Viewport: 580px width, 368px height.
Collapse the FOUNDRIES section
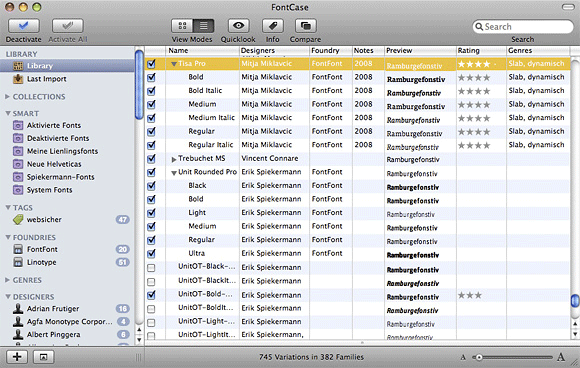point(7,237)
